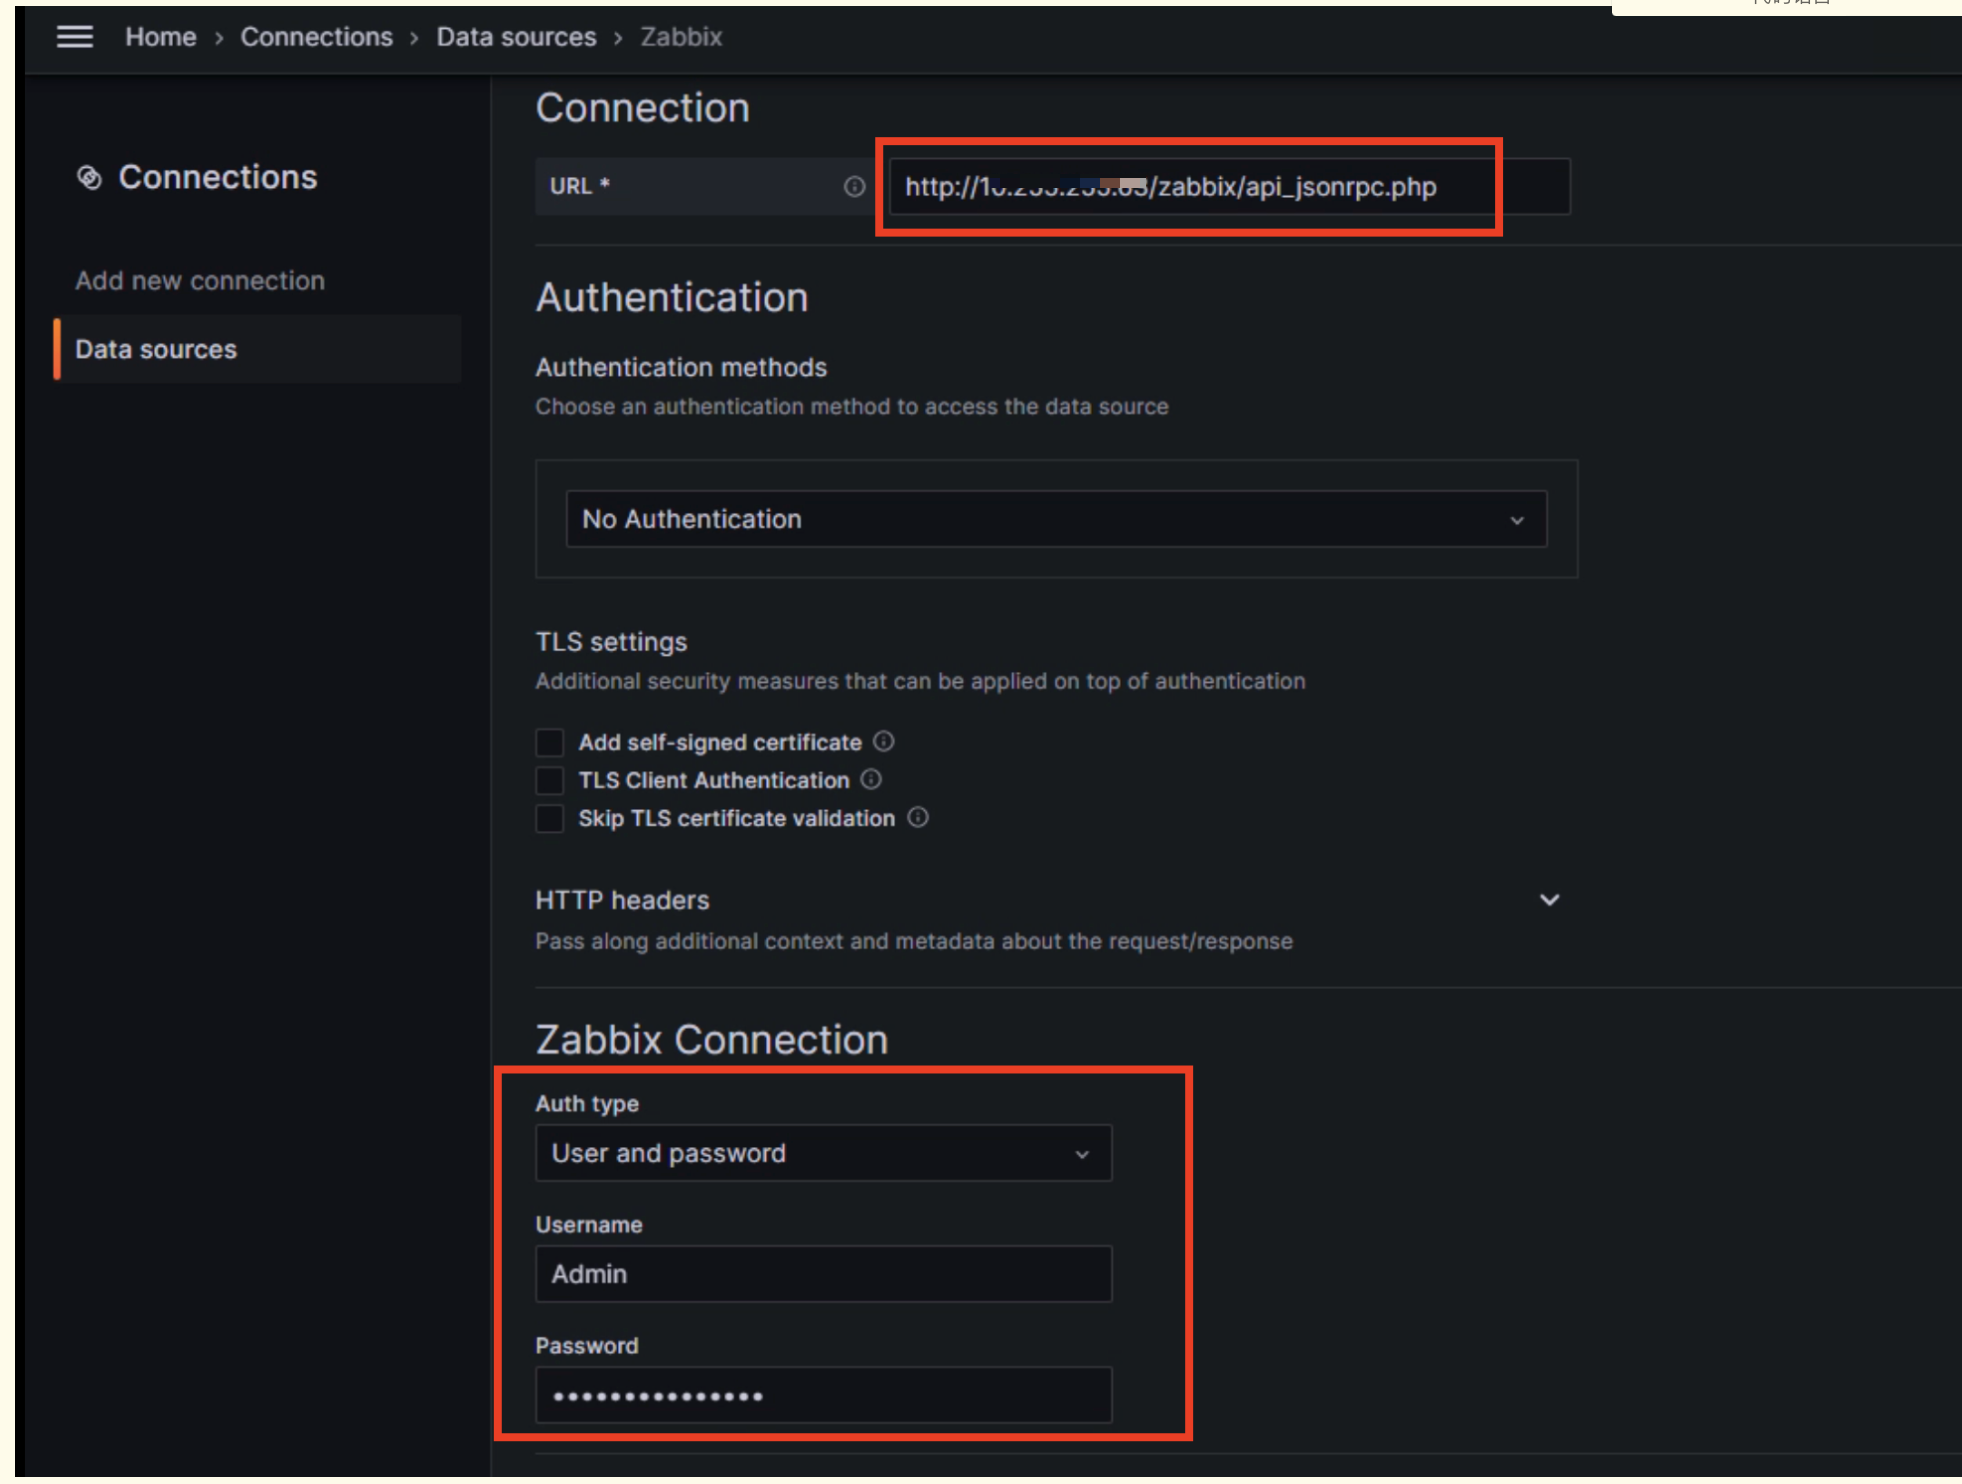Viewport: 1962px width, 1484px height.
Task: Open the main navigation hamburger menu
Action: click(x=75, y=36)
